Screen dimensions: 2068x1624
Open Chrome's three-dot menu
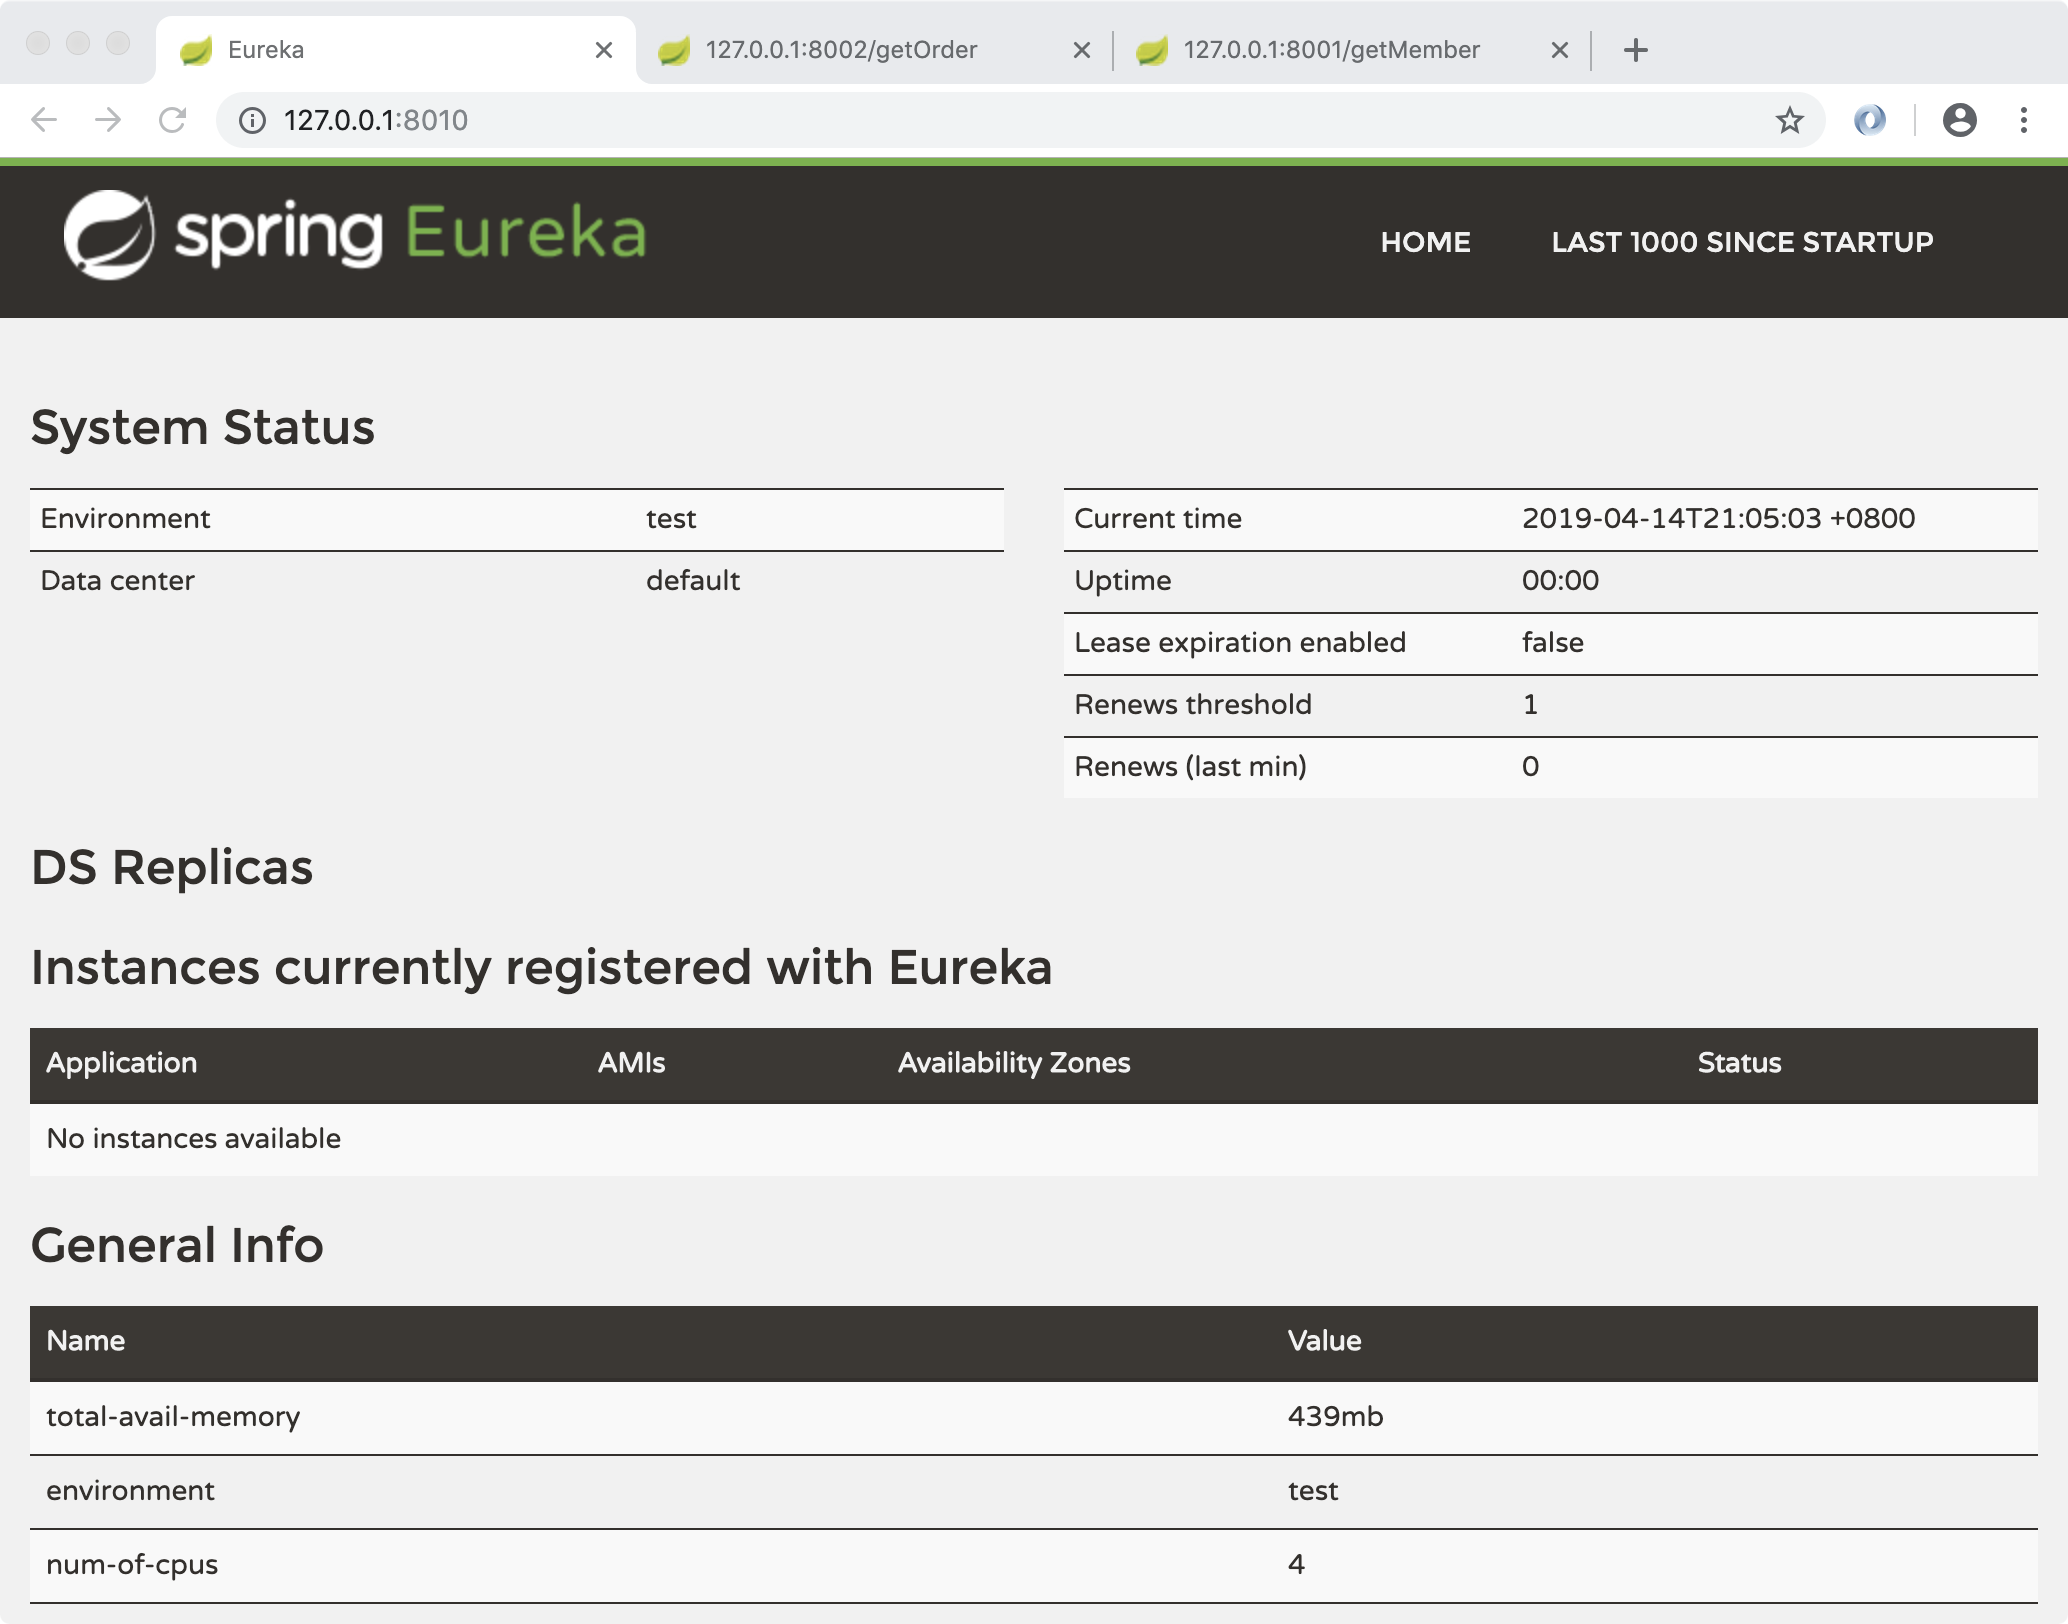coord(2023,120)
